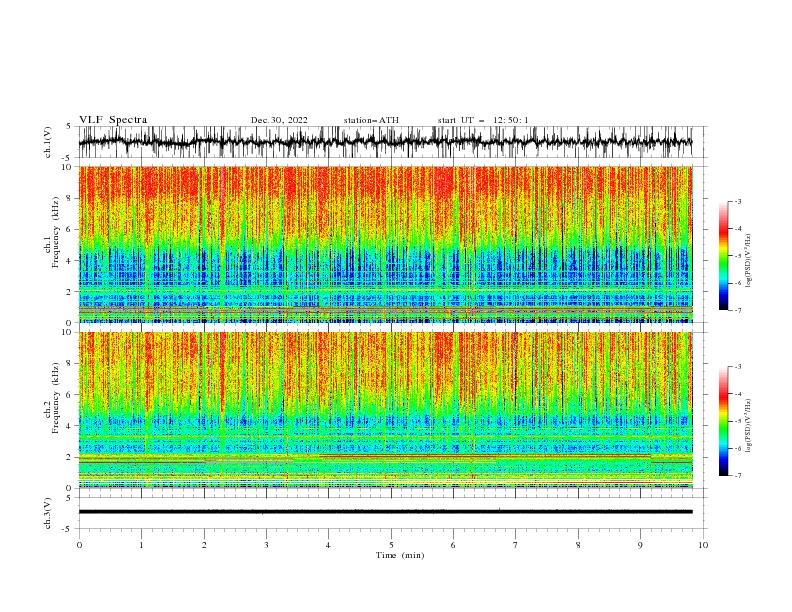
Task: Click time axis tick label '7'
Action: coord(516,545)
